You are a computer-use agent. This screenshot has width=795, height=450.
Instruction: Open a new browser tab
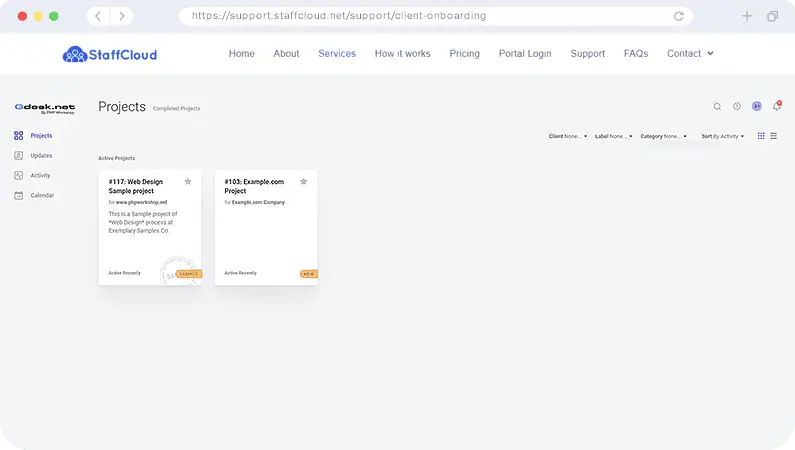click(747, 16)
